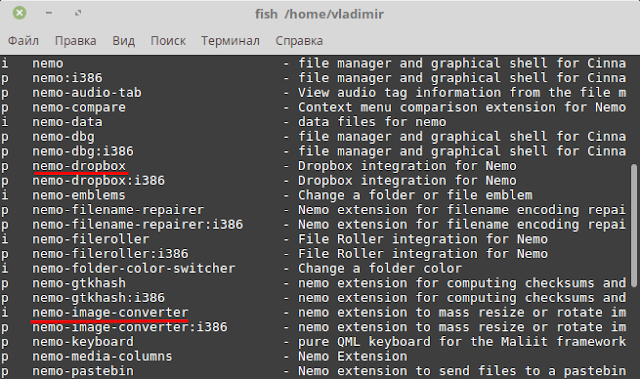Click the nemo-media-columns package text
Screen dimensions: 640x379
click(102, 356)
